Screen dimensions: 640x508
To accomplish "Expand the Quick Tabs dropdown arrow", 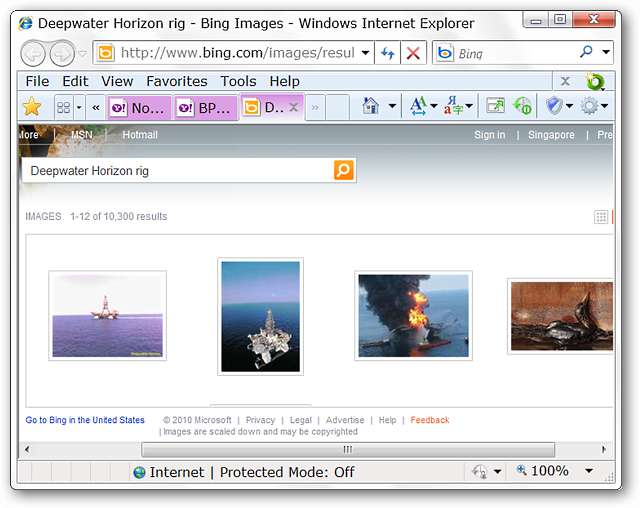I will [79, 107].
